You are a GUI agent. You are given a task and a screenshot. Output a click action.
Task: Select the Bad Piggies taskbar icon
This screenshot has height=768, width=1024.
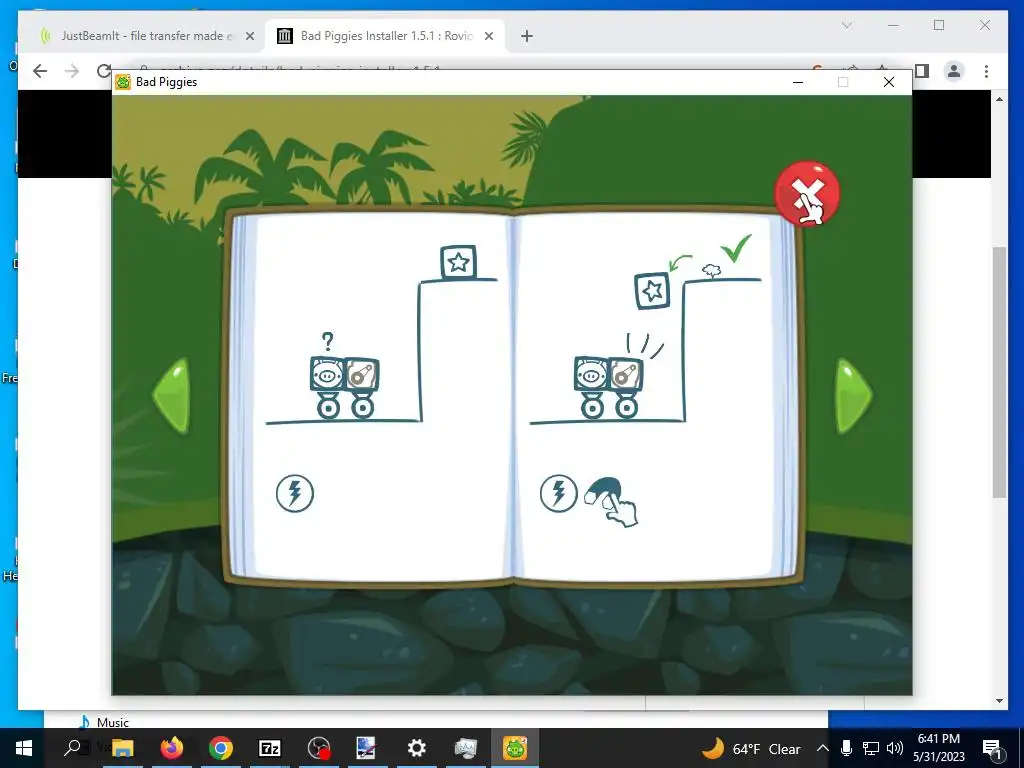[x=515, y=748]
